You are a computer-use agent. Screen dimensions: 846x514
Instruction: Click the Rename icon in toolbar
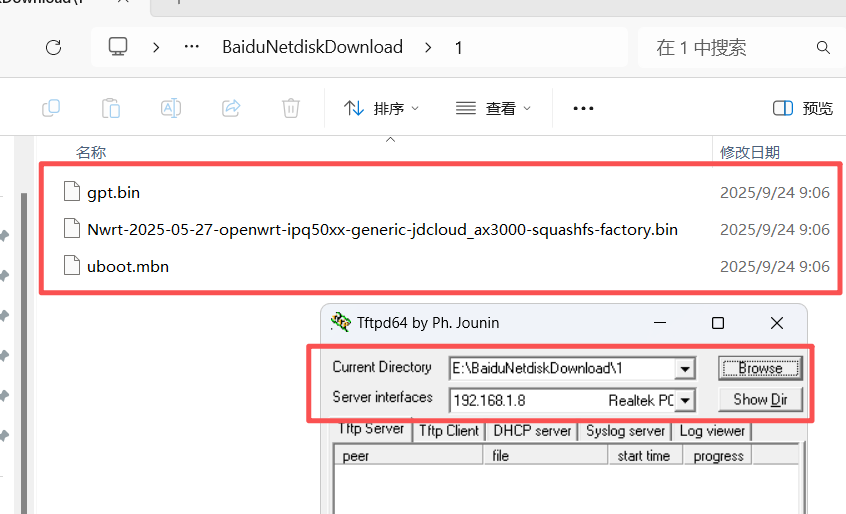171,108
